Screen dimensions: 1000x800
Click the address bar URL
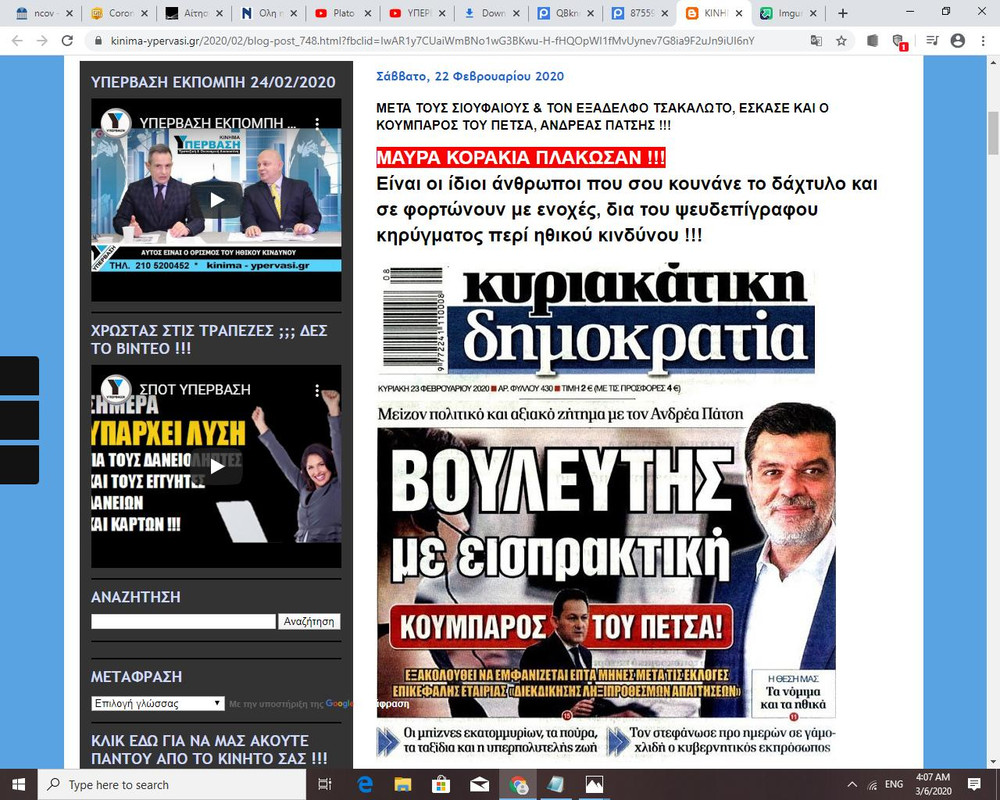tap(432, 41)
